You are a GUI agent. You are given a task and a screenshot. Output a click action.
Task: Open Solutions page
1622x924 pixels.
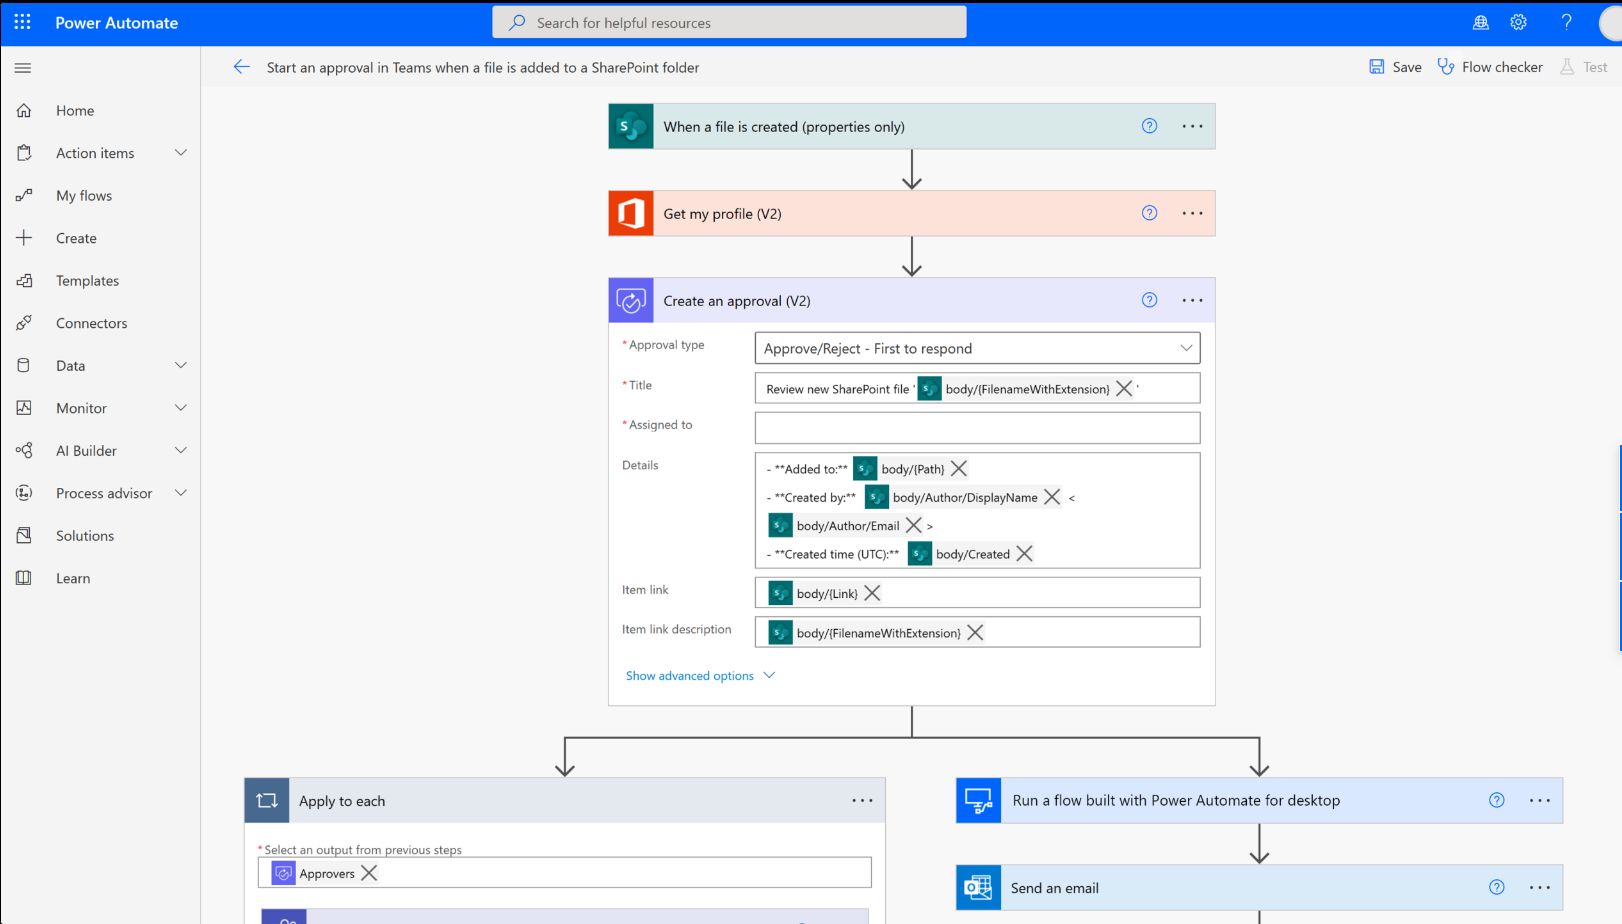click(x=85, y=536)
